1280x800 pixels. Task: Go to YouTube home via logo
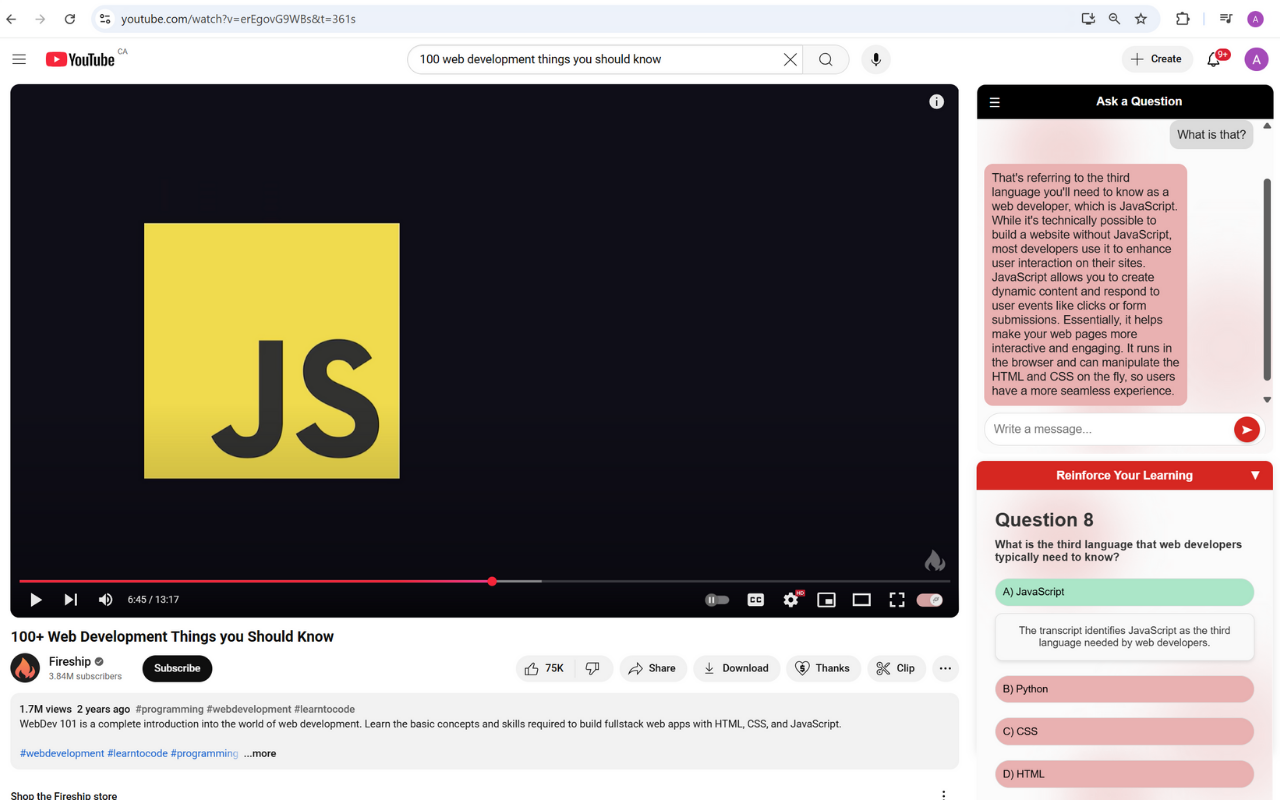tap(80, 60)
